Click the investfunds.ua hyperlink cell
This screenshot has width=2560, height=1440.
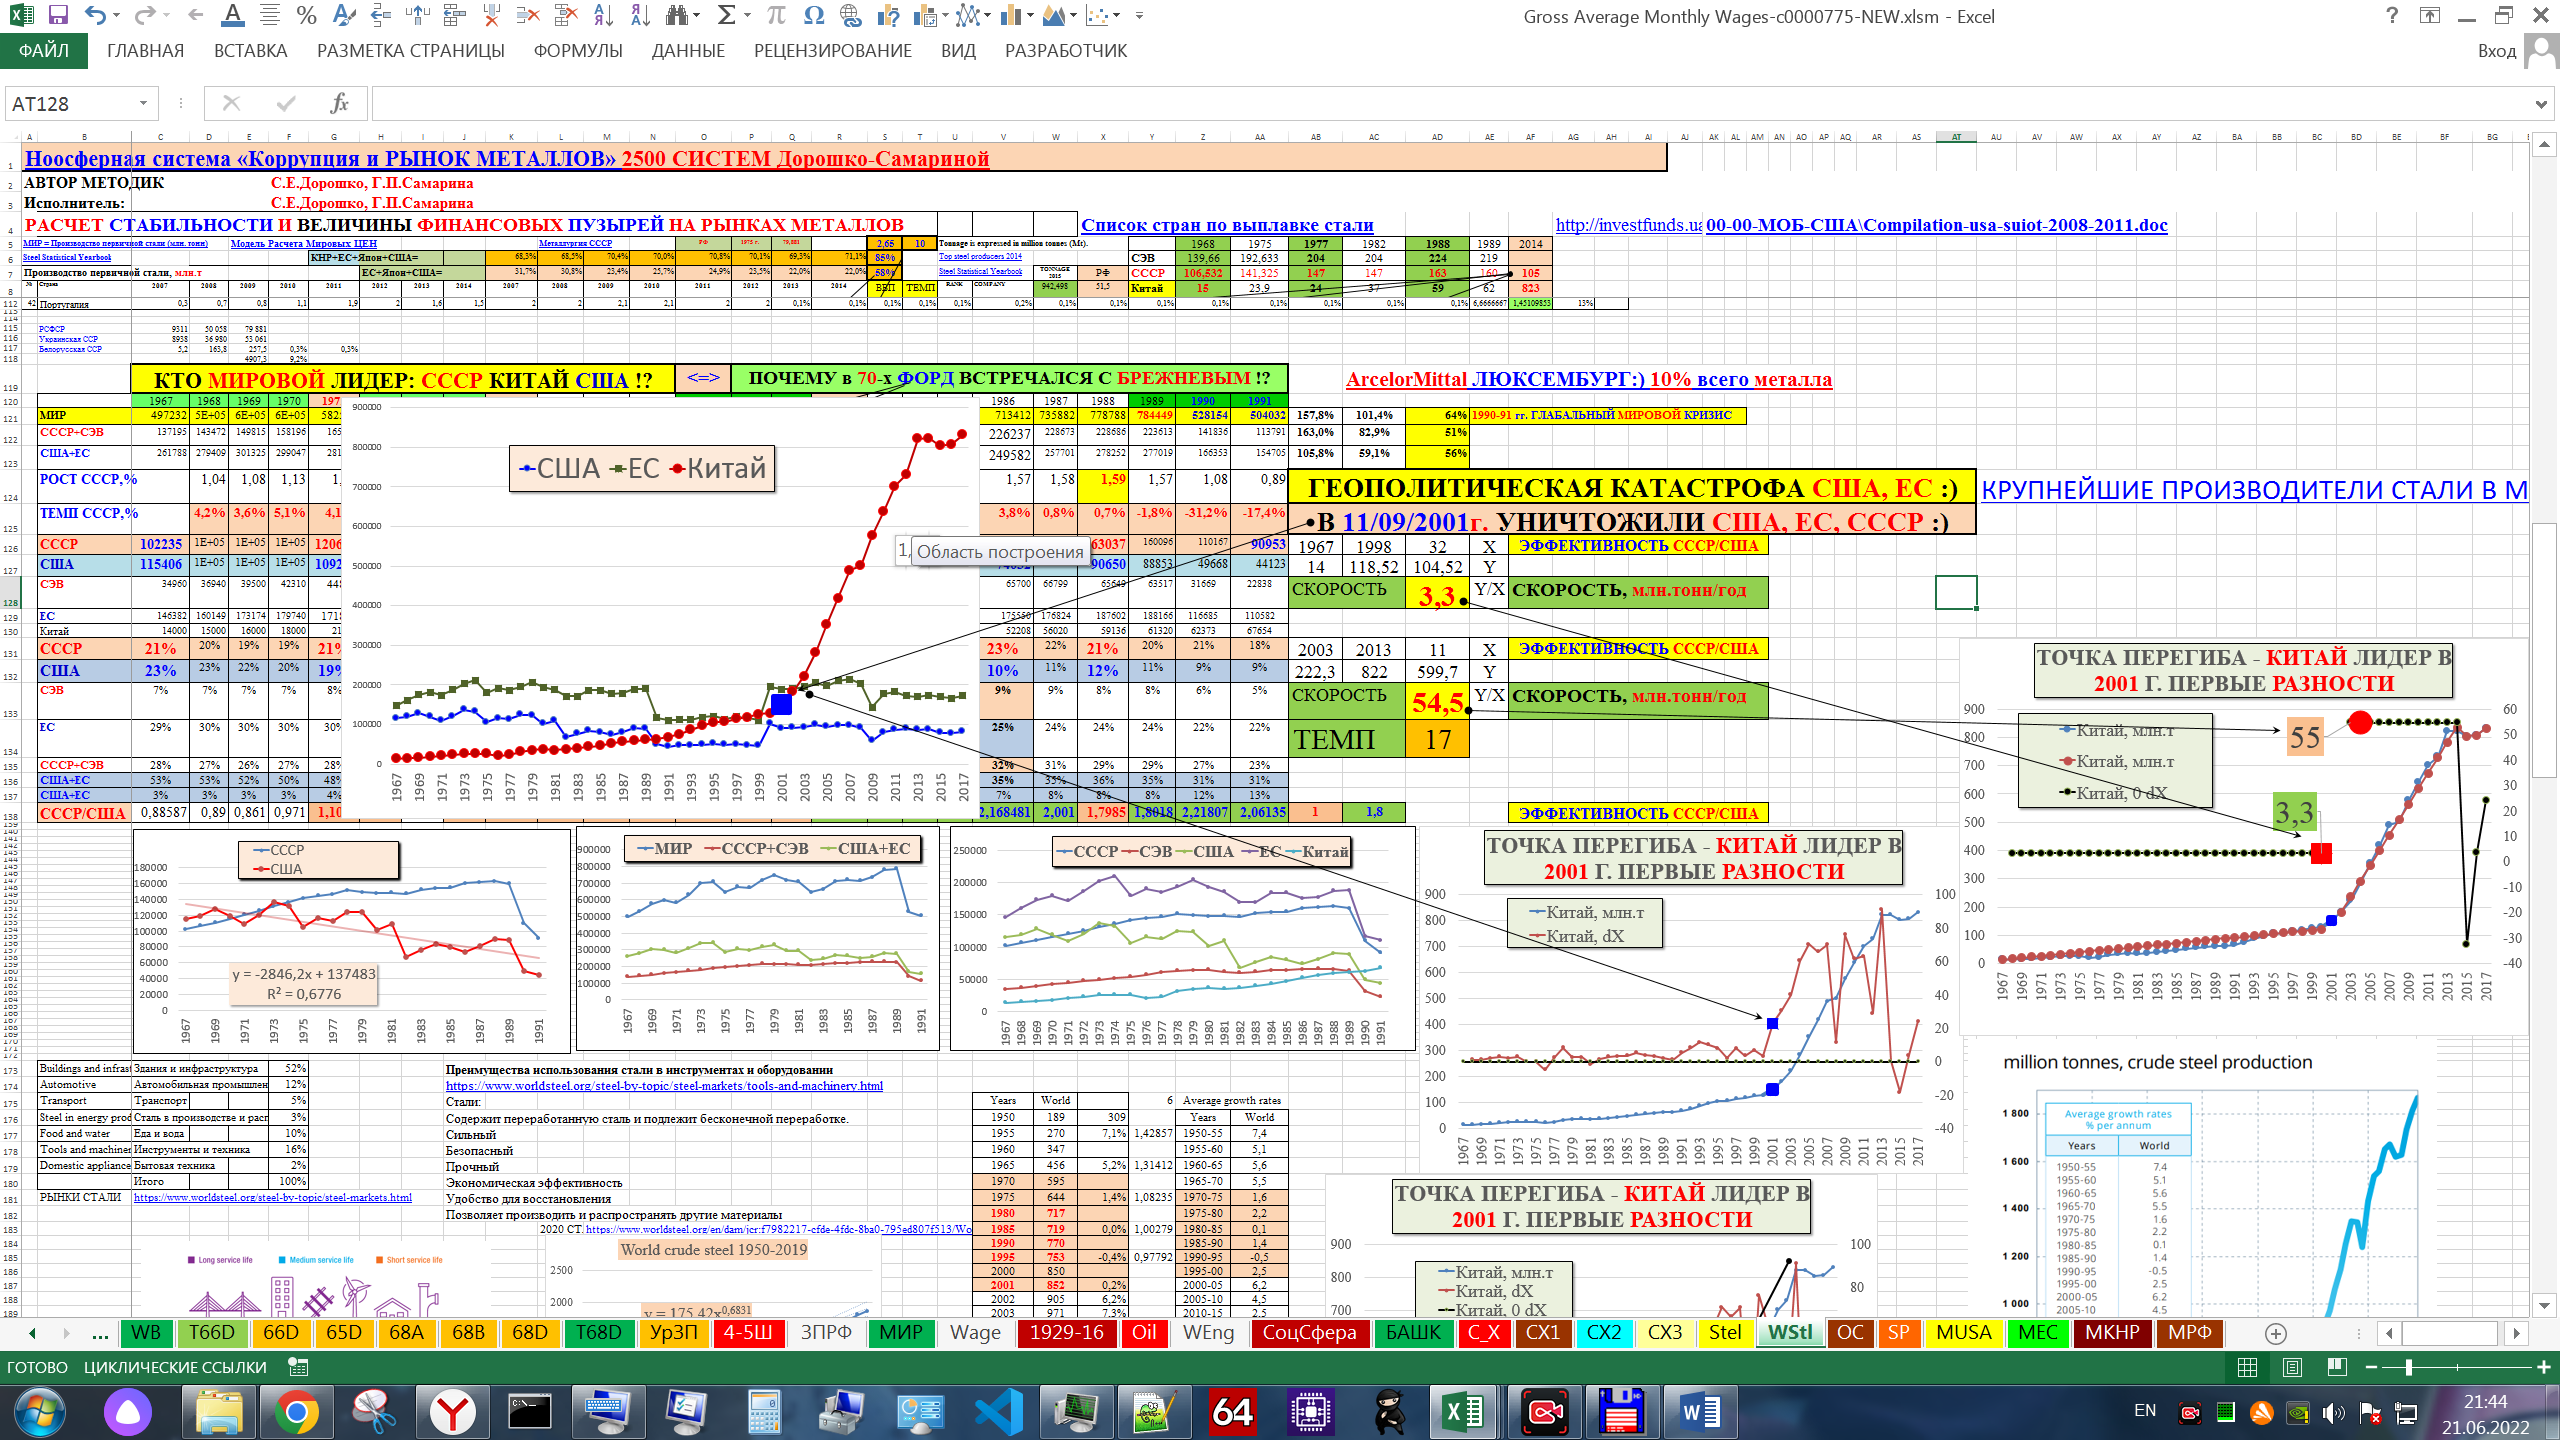tap(1627, 225)
